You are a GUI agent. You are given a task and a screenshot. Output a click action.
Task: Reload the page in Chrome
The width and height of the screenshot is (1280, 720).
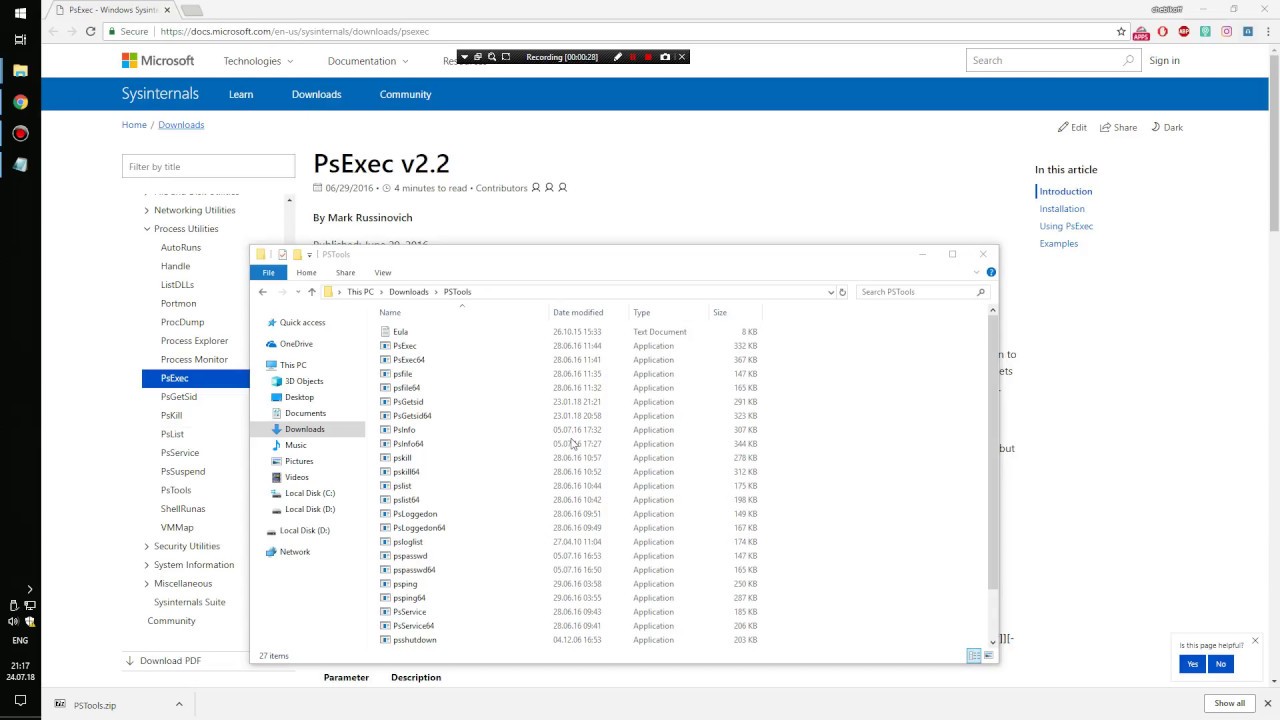pyautogui.click(x=90, y=31)
